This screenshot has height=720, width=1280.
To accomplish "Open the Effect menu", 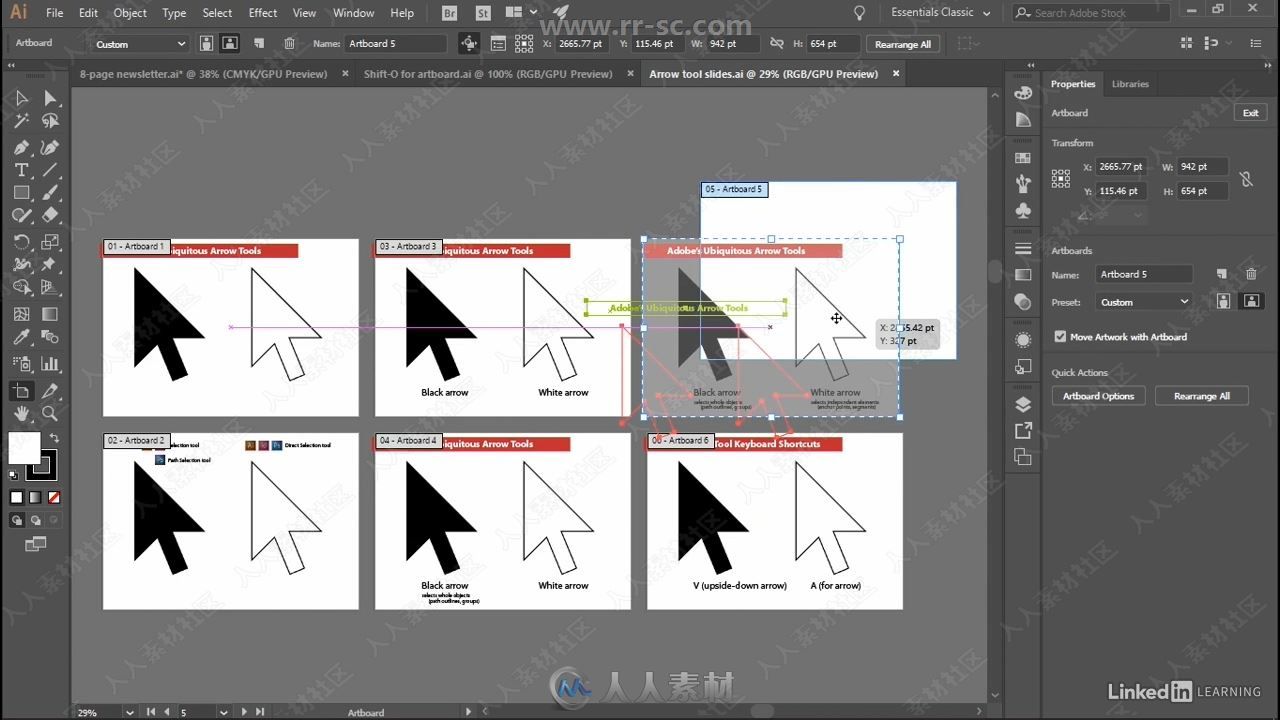I will (263, 13).
